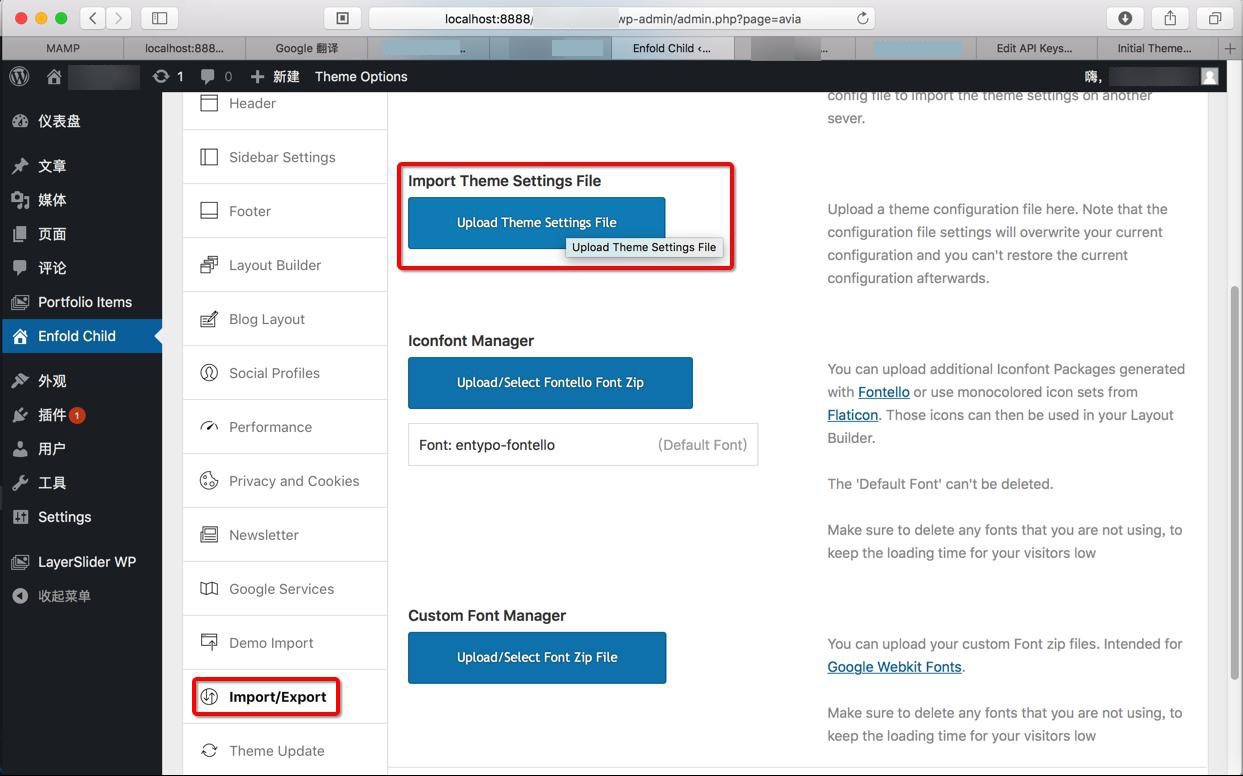Click the Safari back arrow
The image size is (1243, 776).
92,18
